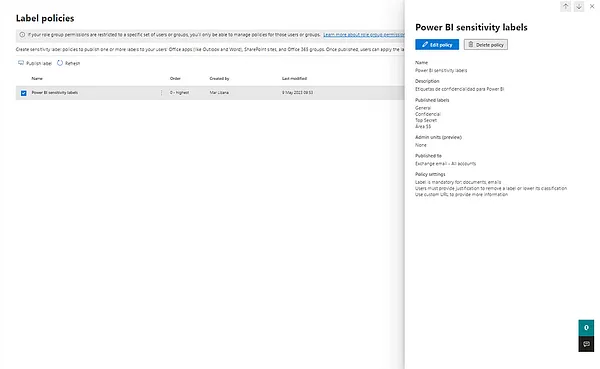Uncheck the Power BI sensitivity labels row

[24, 93]
